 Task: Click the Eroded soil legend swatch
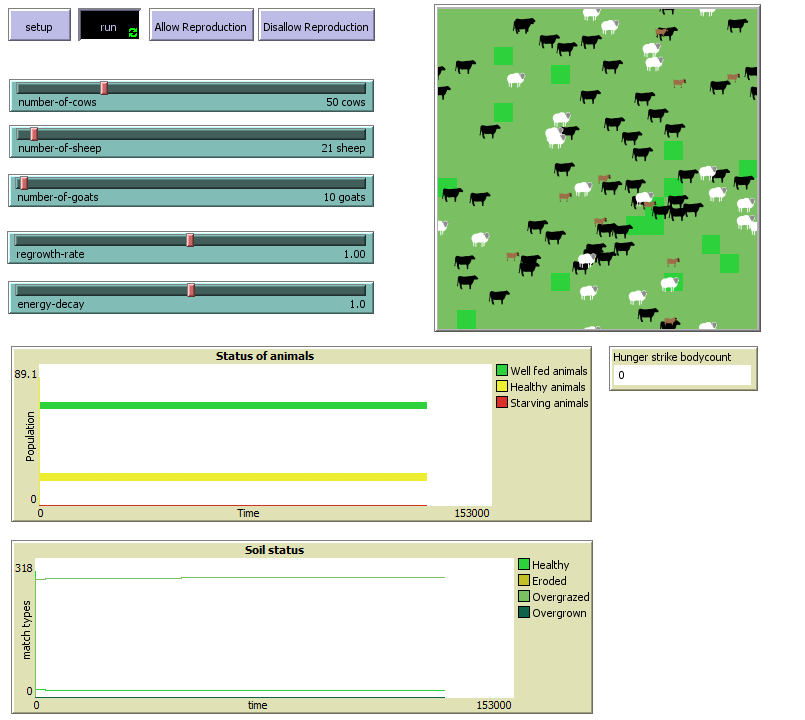tap(524, 581)
